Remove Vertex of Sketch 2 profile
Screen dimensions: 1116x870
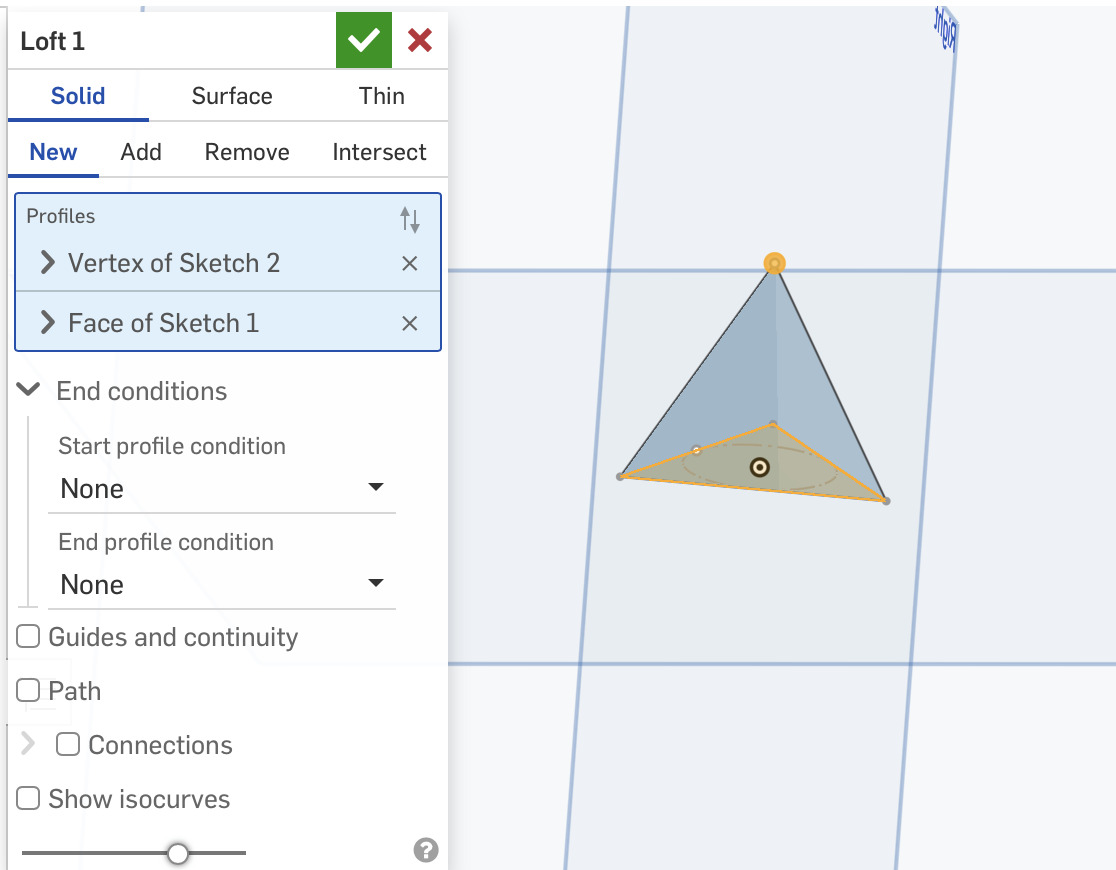[x=409, y=264]
